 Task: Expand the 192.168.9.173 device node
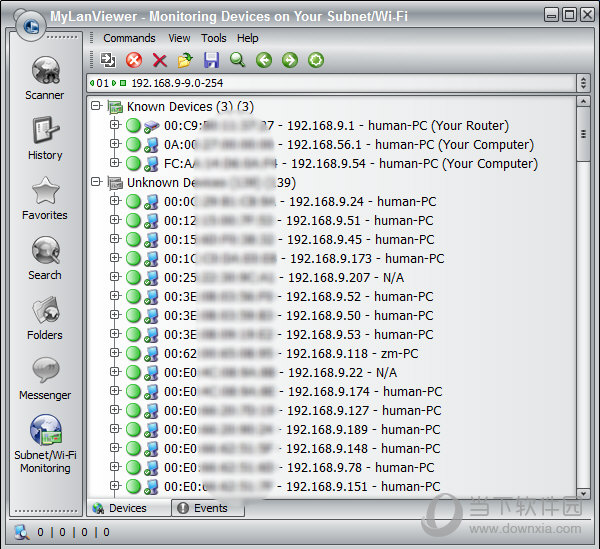114,257
